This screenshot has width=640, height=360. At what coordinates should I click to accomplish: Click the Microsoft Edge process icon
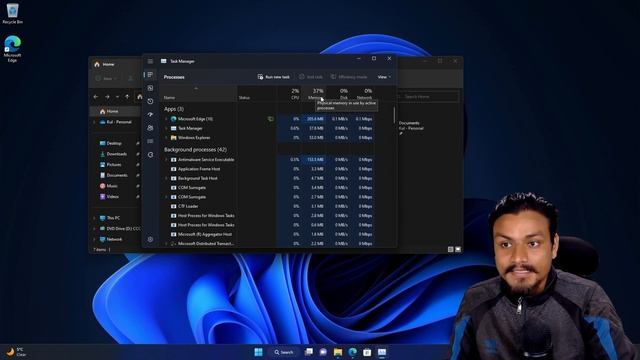coord(173,119)
